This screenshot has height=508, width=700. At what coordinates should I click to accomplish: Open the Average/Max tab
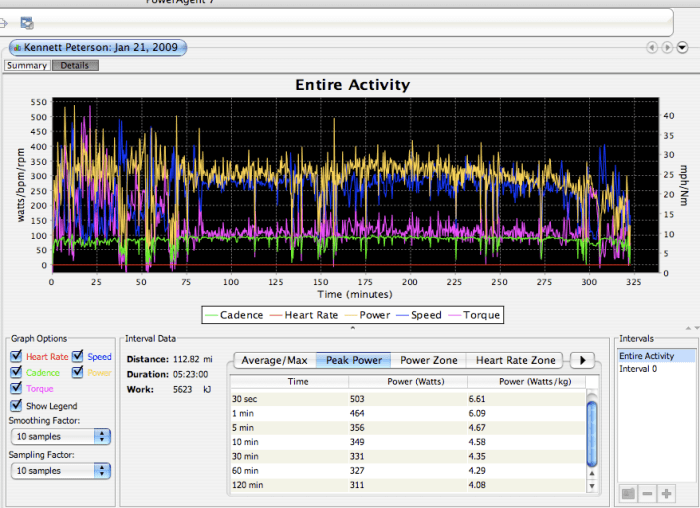[x=274, y=360]
